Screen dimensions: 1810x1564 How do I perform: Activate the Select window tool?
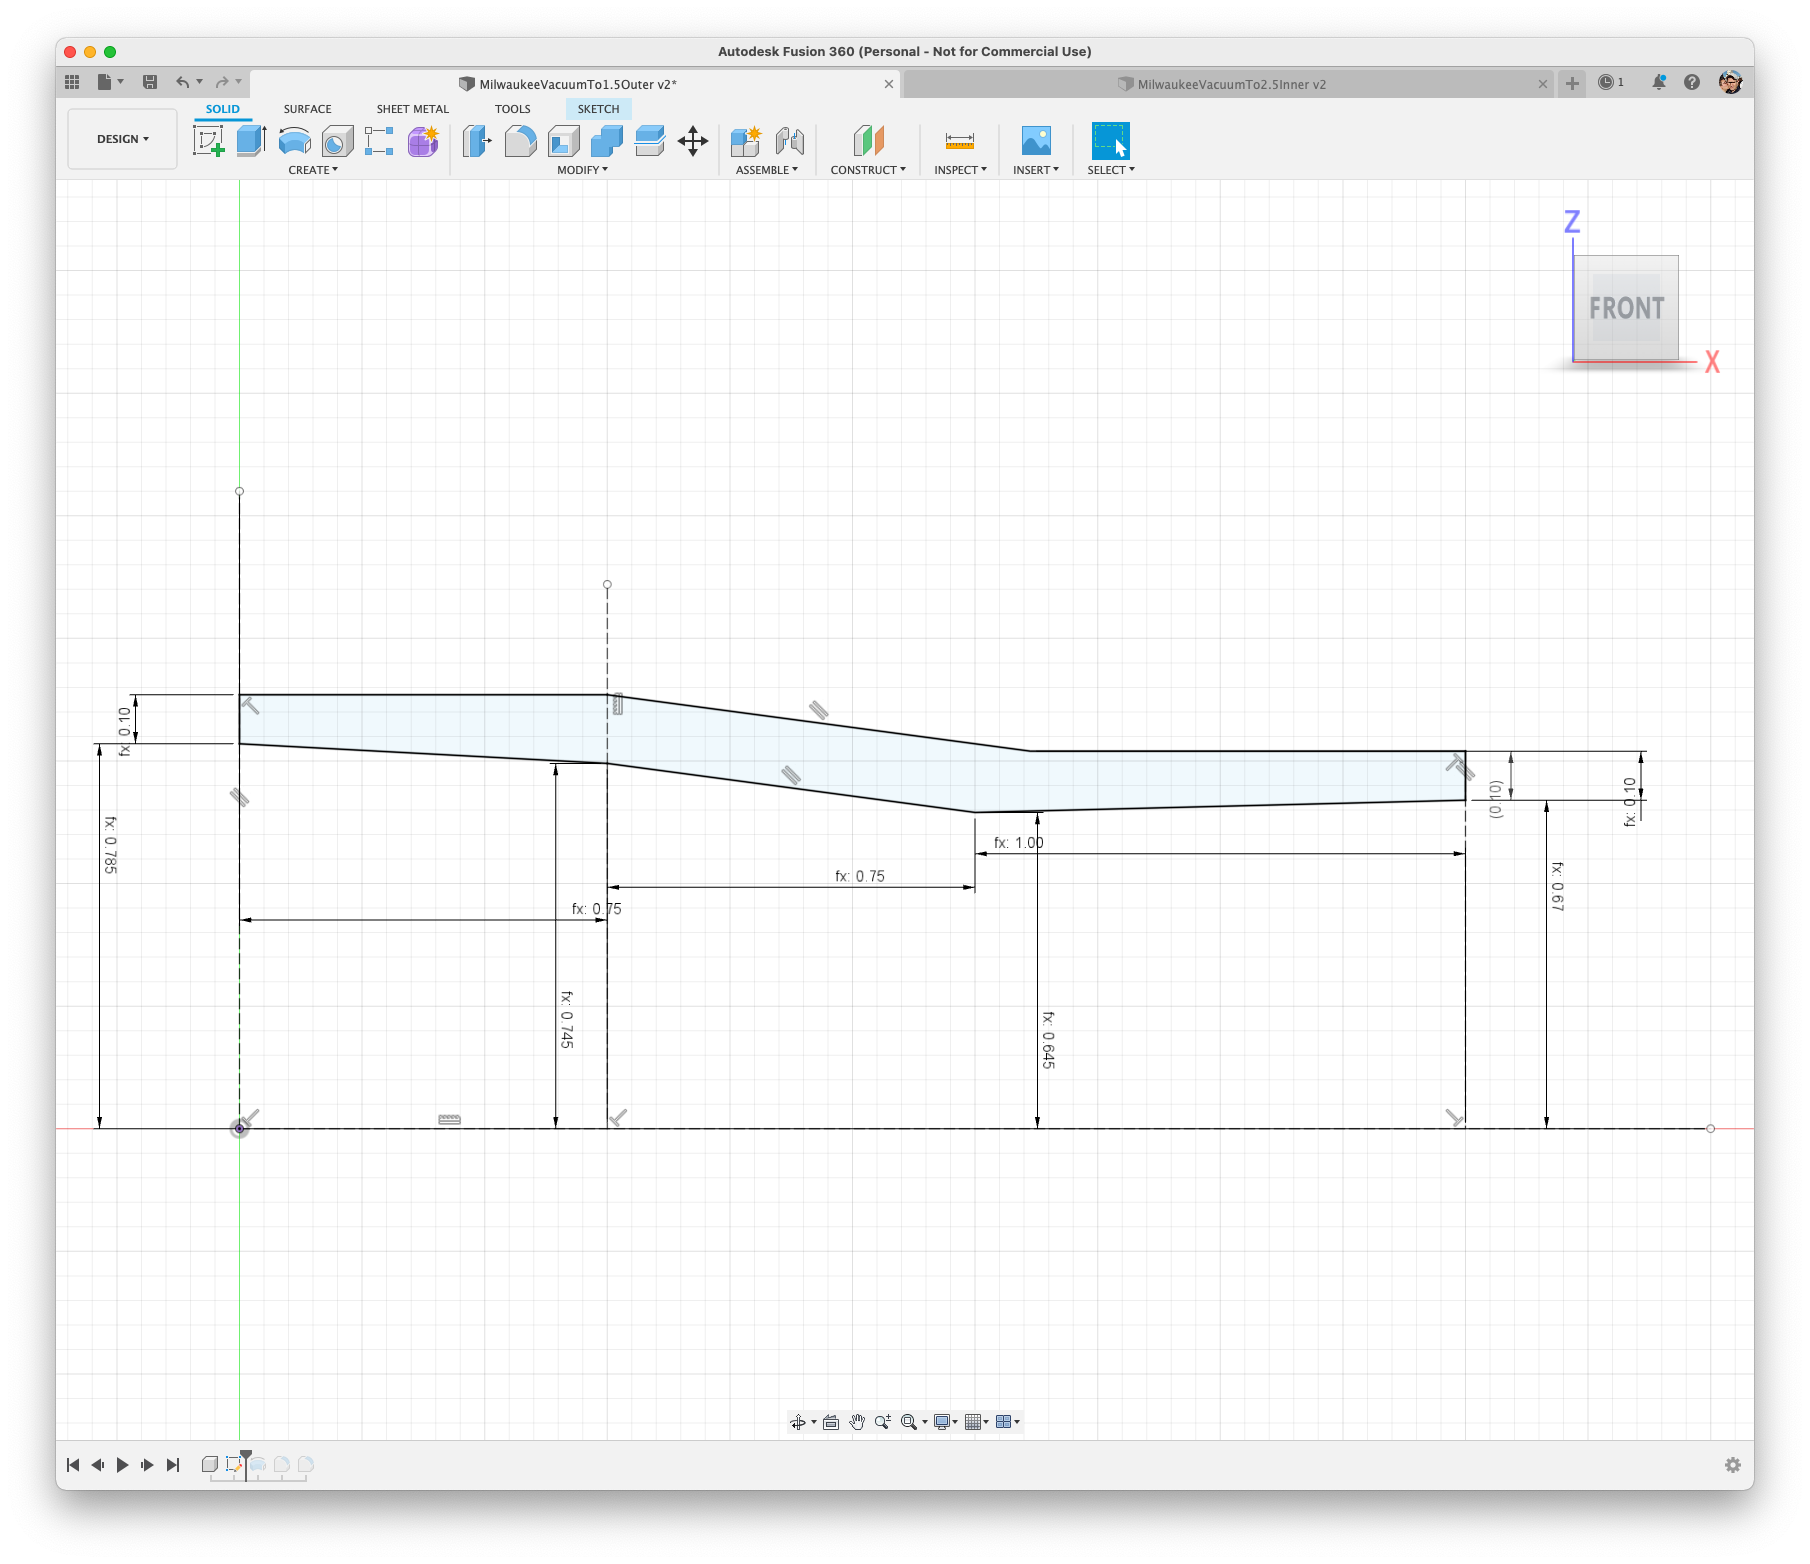pyautogui.click(x=1111, y=141)
